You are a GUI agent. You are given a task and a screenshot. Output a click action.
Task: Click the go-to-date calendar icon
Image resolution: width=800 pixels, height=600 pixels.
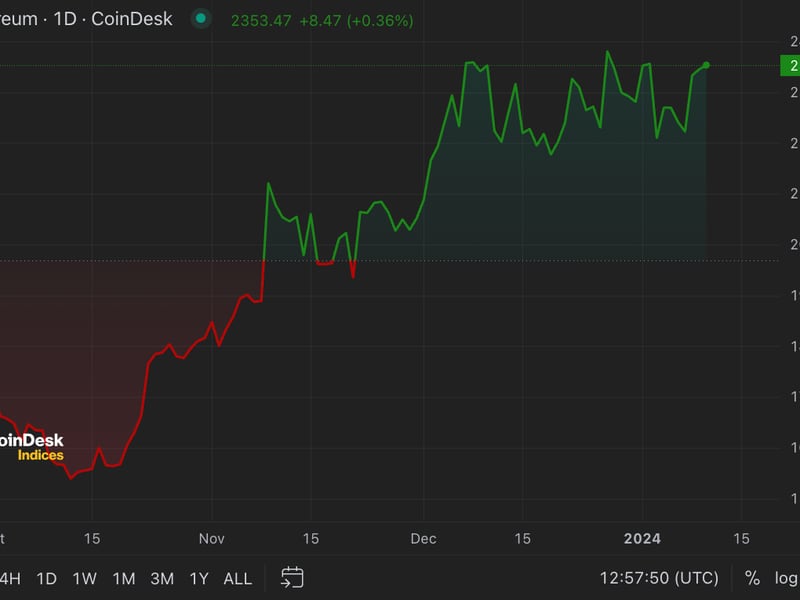tap(292, 577)
